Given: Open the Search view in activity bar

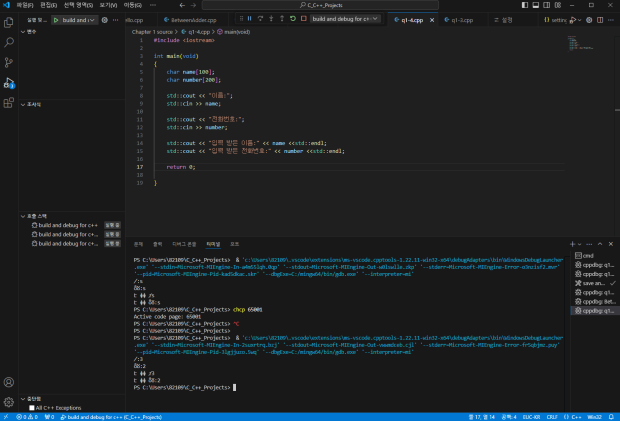Looking at the screenshot, I should pyautogui.click(x=9, y=42).
